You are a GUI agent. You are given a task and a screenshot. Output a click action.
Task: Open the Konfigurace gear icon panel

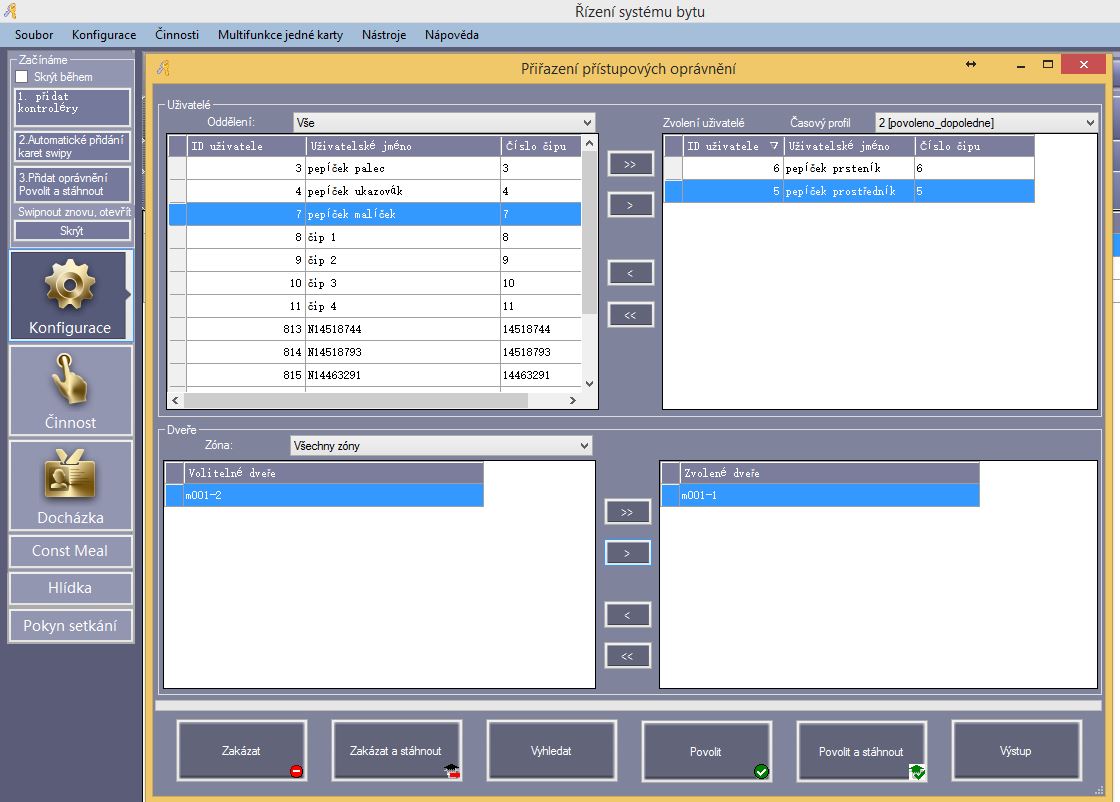(x=71, y=295)
